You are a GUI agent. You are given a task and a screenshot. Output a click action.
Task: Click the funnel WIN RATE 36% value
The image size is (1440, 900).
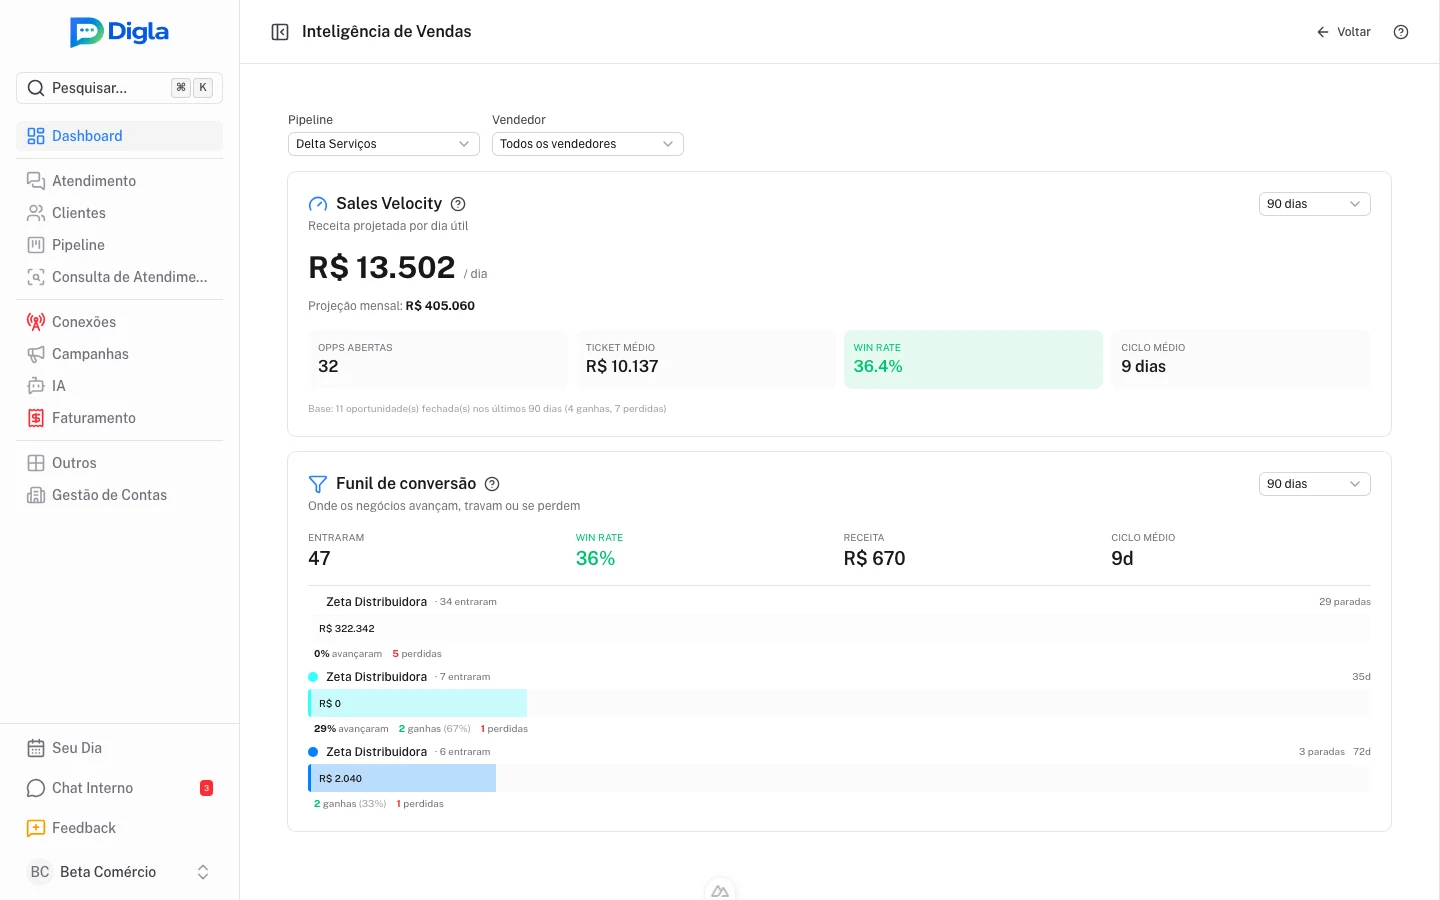pyautogui.click(x=595, y=559)
